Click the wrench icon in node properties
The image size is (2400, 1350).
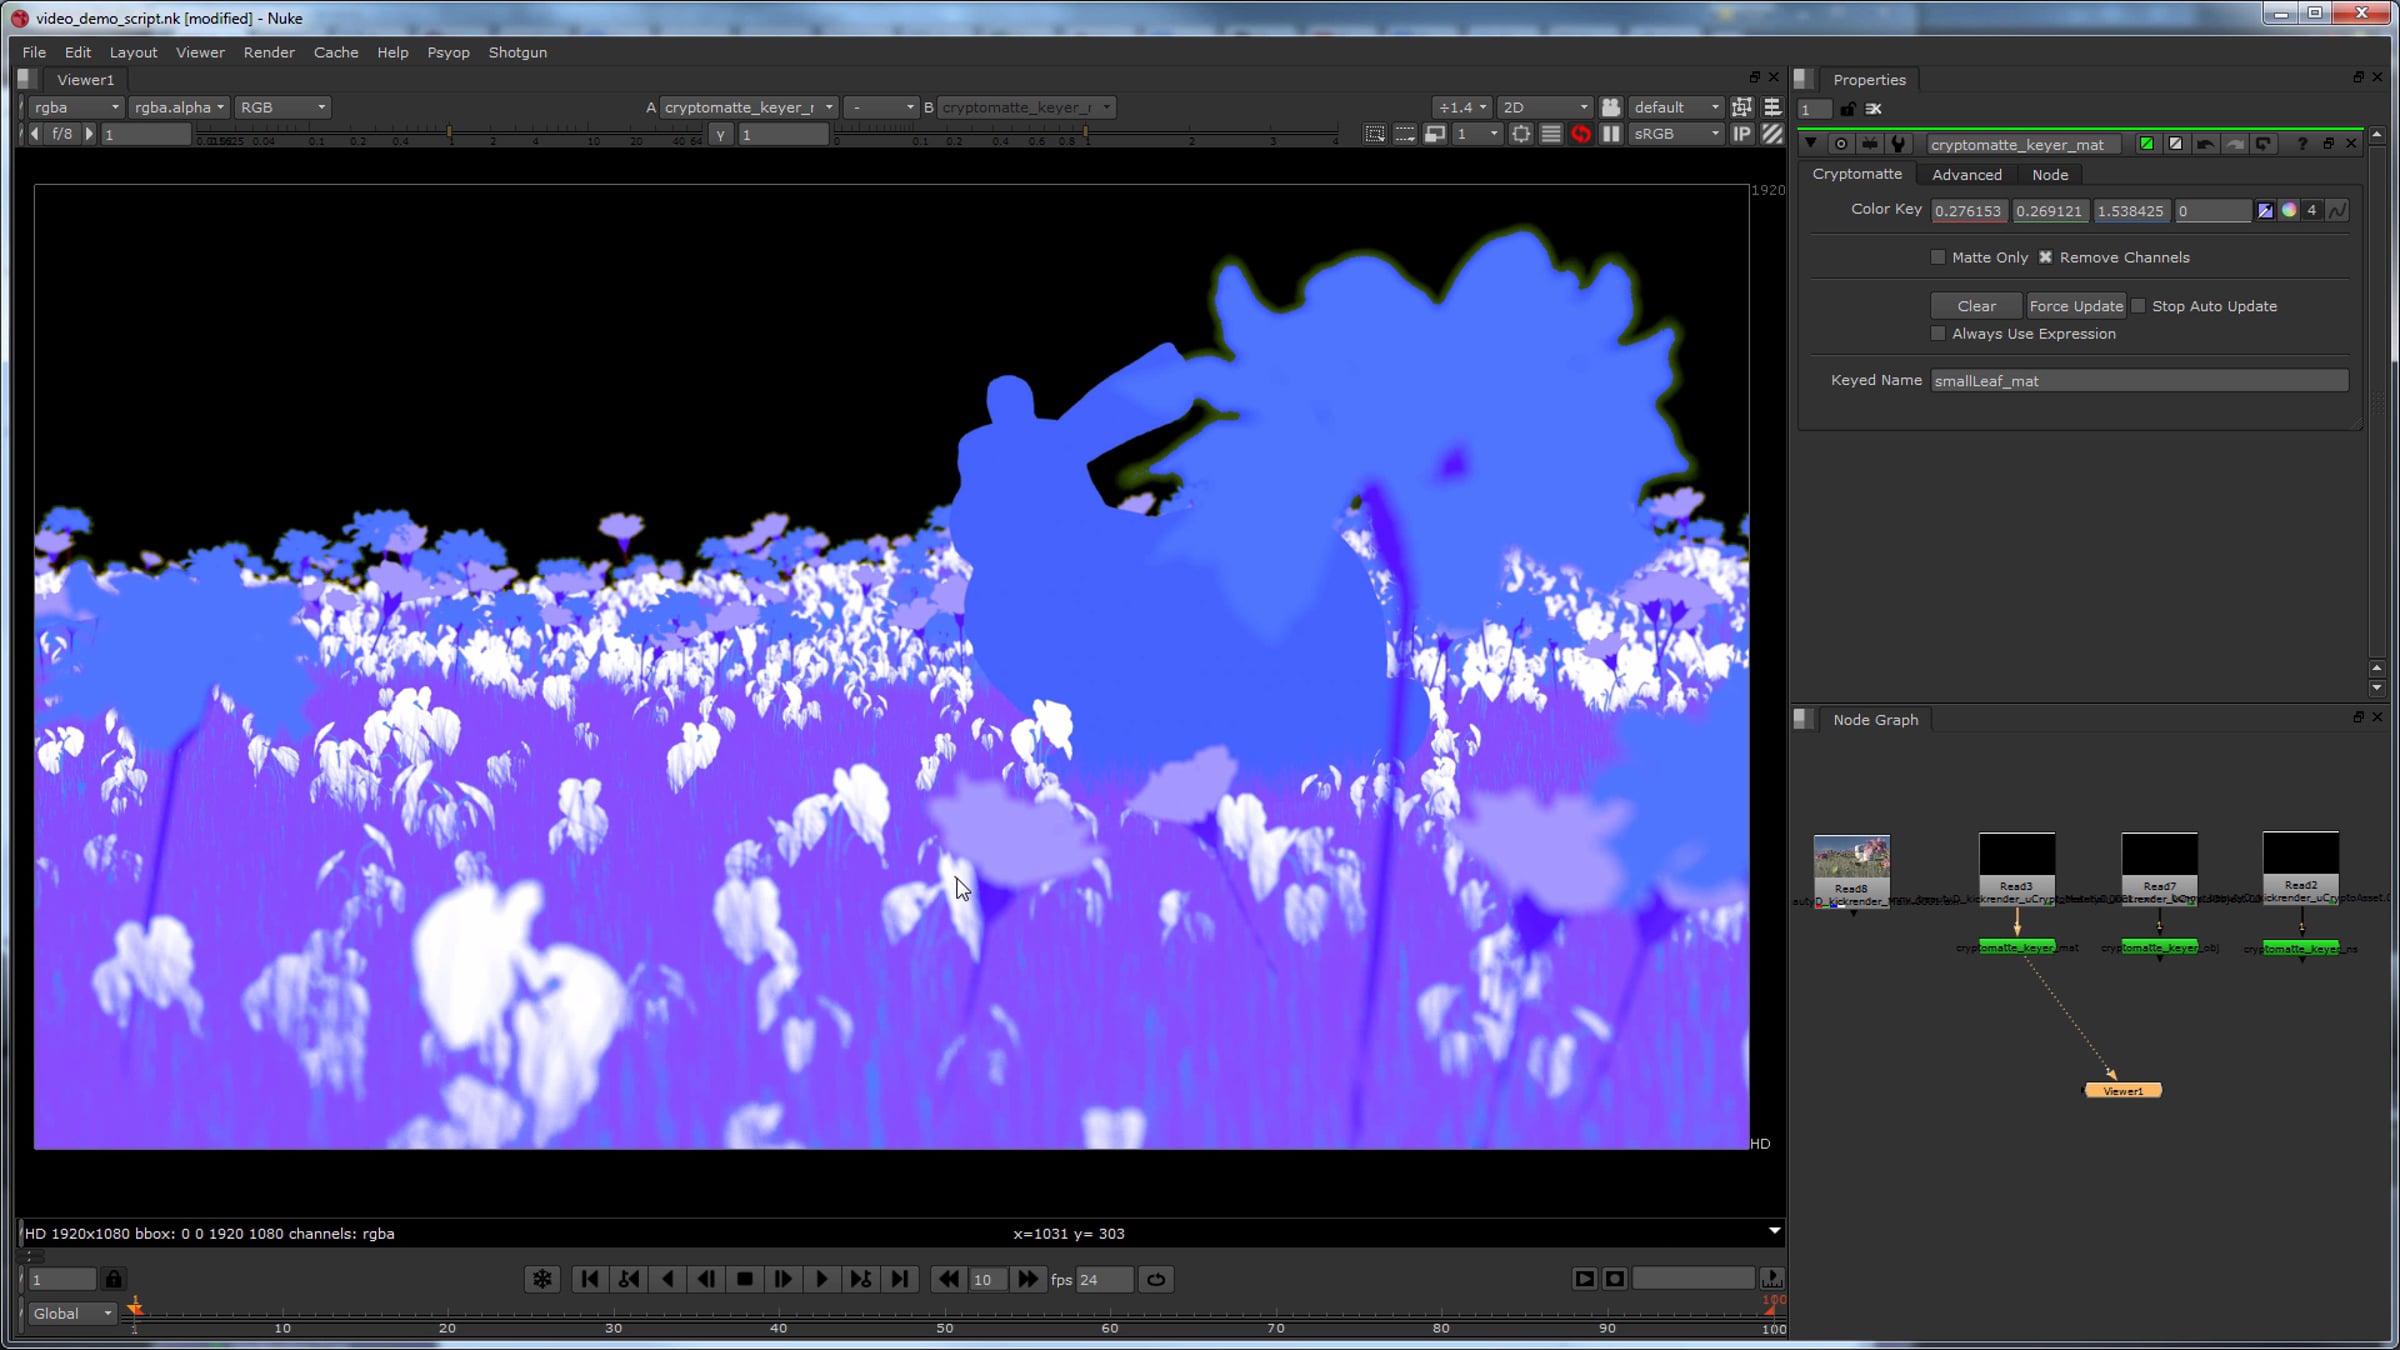(1898, 144)
